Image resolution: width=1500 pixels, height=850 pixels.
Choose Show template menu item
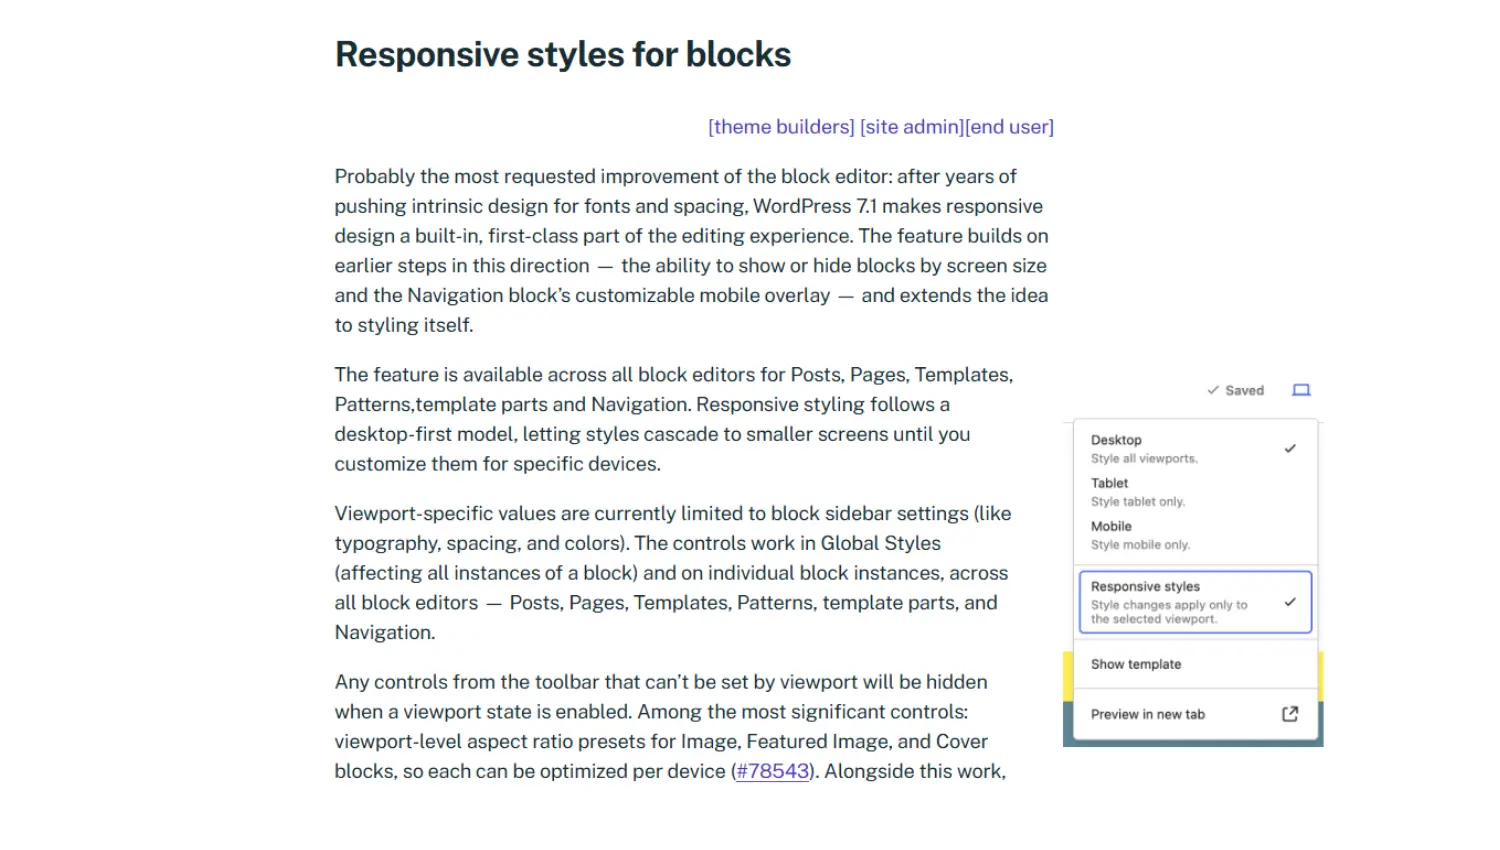1195,664
